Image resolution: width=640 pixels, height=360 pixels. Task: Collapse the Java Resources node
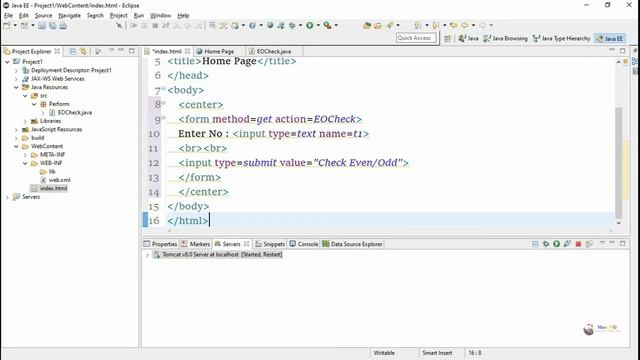(x=16, y=87)
